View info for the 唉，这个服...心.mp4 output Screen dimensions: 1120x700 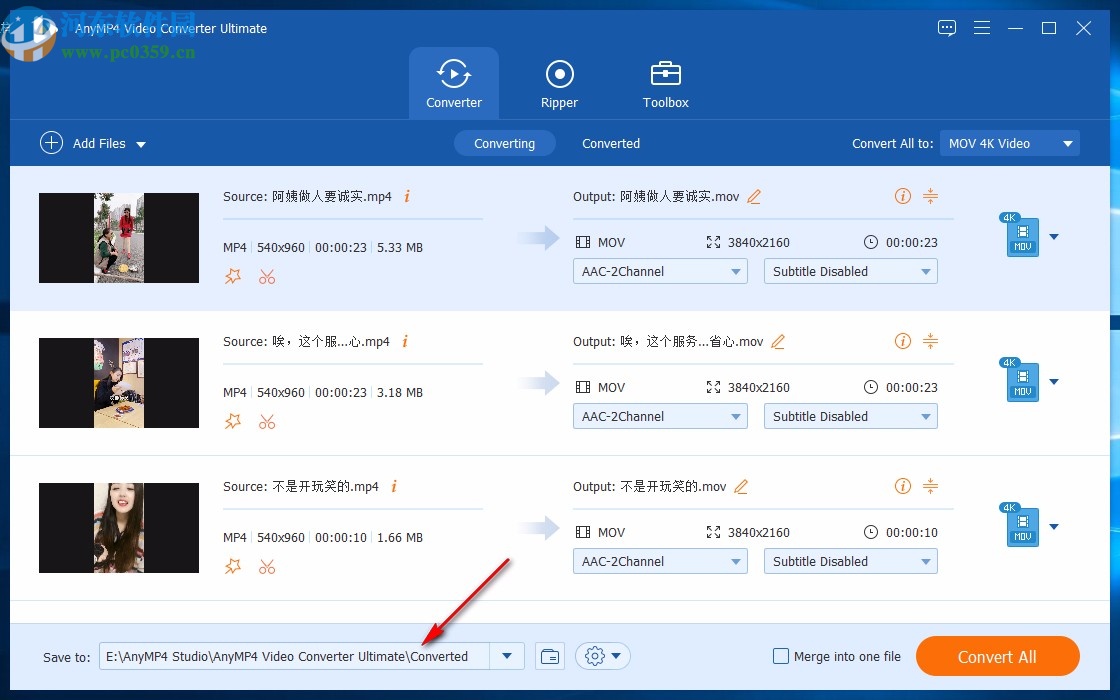(x=903, y=341)
